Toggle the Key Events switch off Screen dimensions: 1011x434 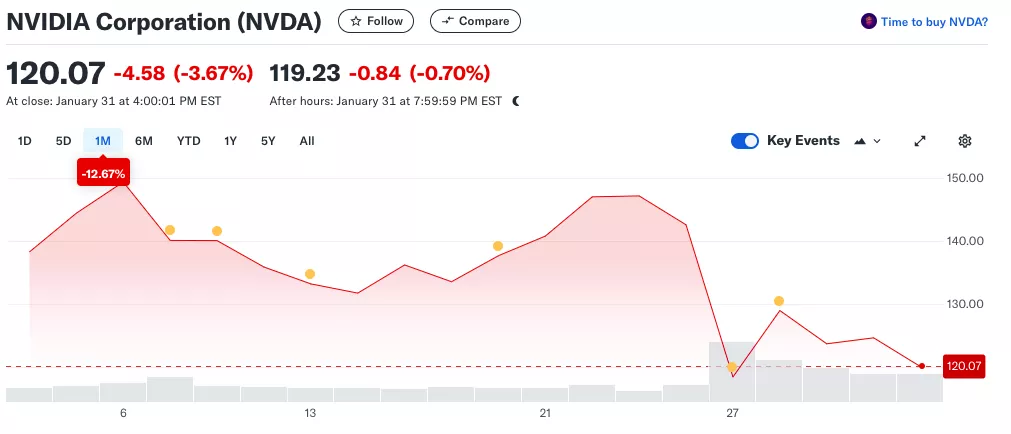tap(745, 141)
